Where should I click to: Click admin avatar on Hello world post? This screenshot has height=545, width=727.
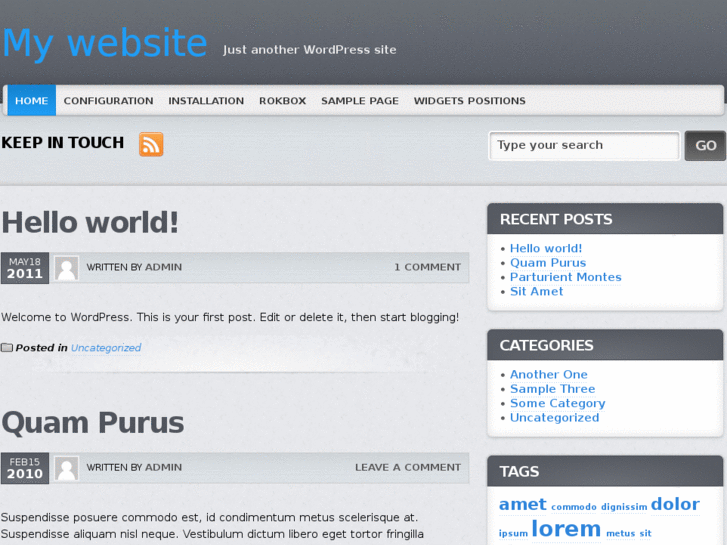tap(66, 268)
